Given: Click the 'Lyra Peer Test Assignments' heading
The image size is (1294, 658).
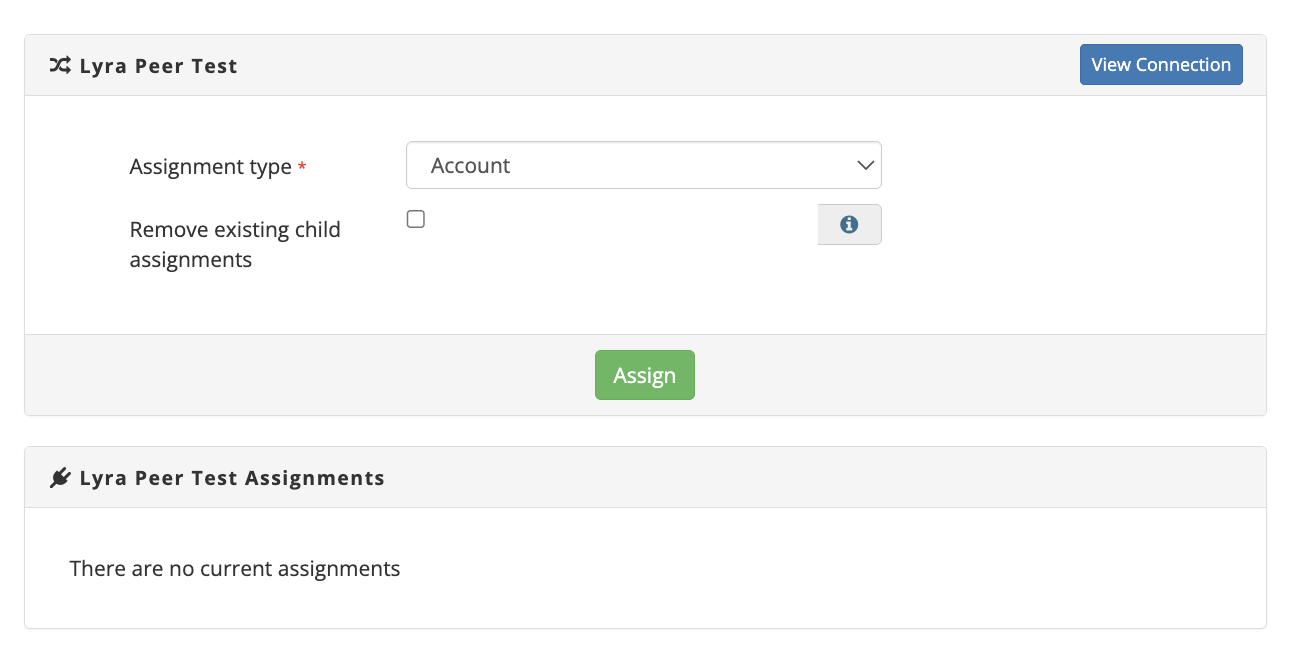Looking at the screenshot, I should tap(232, 478).
